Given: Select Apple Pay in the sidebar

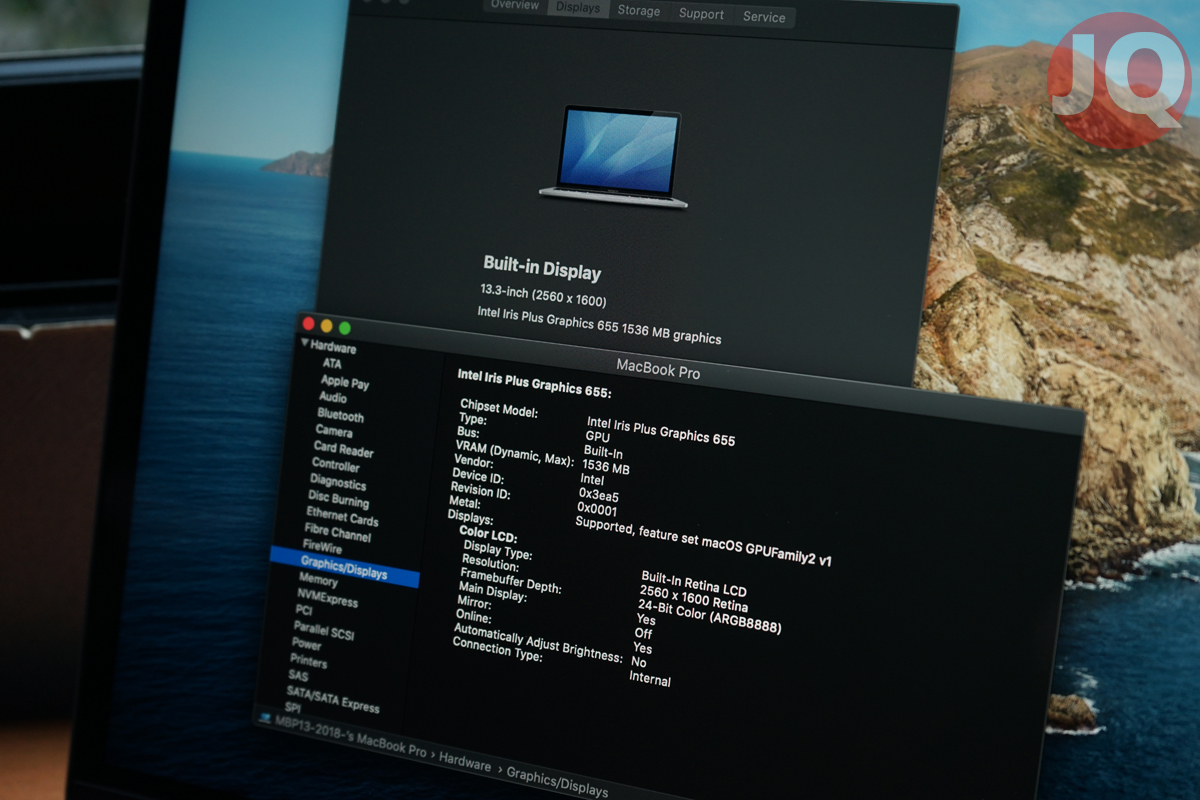Looking at the screenshot, I should [x=345, y=382].
